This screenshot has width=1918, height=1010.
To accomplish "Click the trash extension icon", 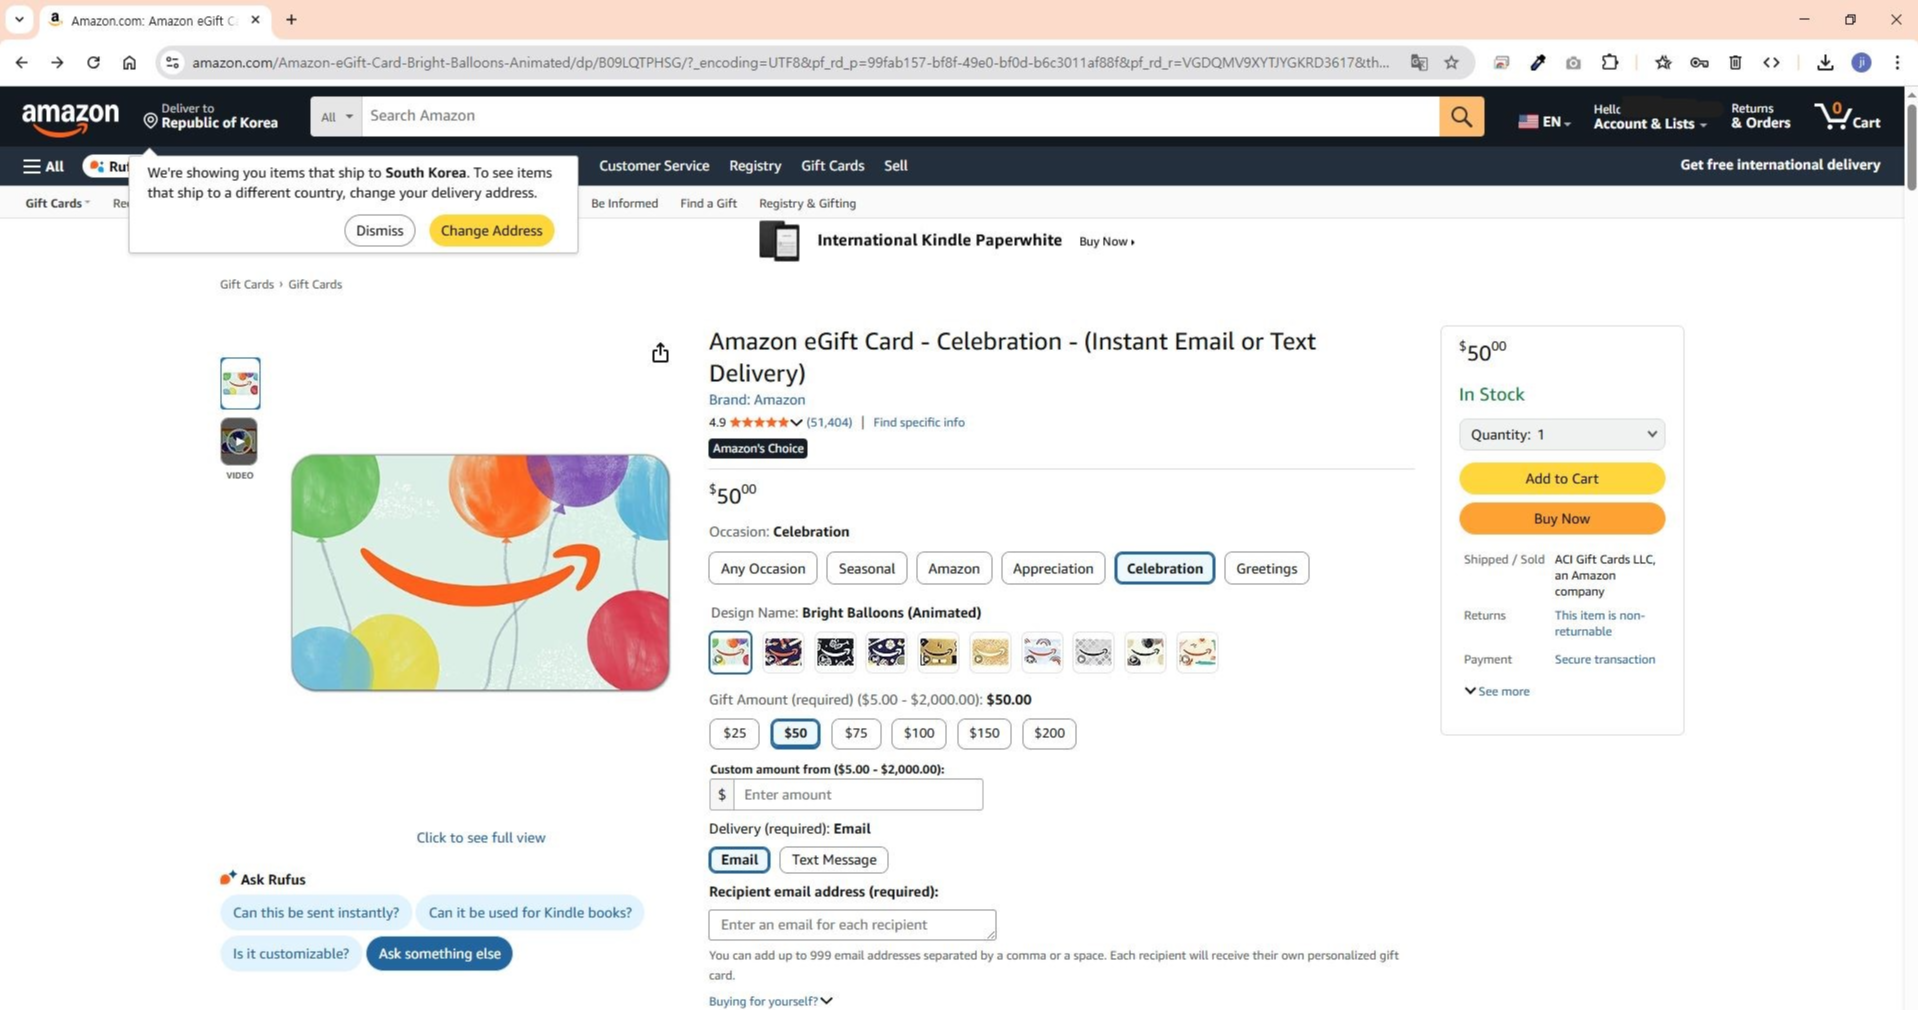I will pyautogui.click(x=1735, y=62).
